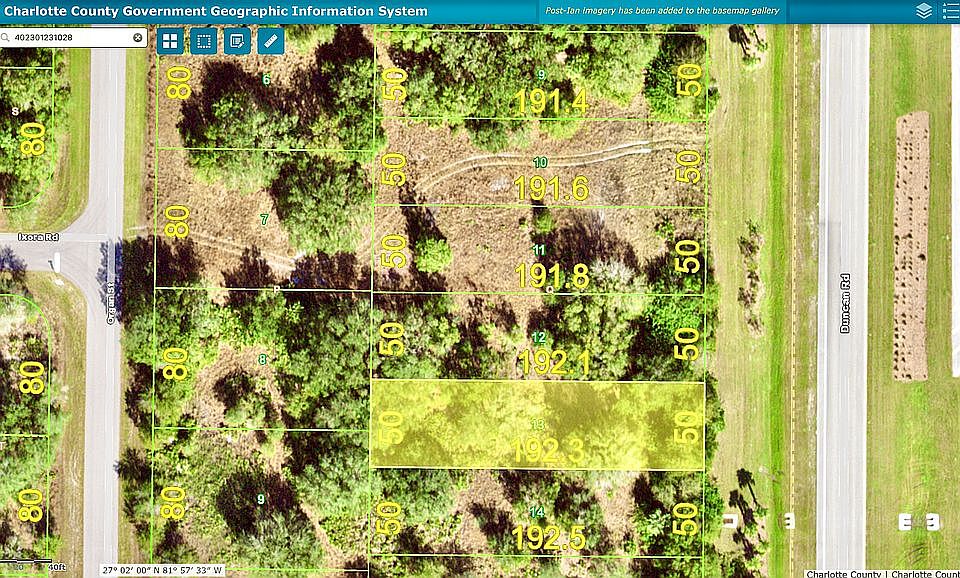Screen dimensions: 960x578
Task: Click the map coordinates readout
Action: [x=162, y=570]
